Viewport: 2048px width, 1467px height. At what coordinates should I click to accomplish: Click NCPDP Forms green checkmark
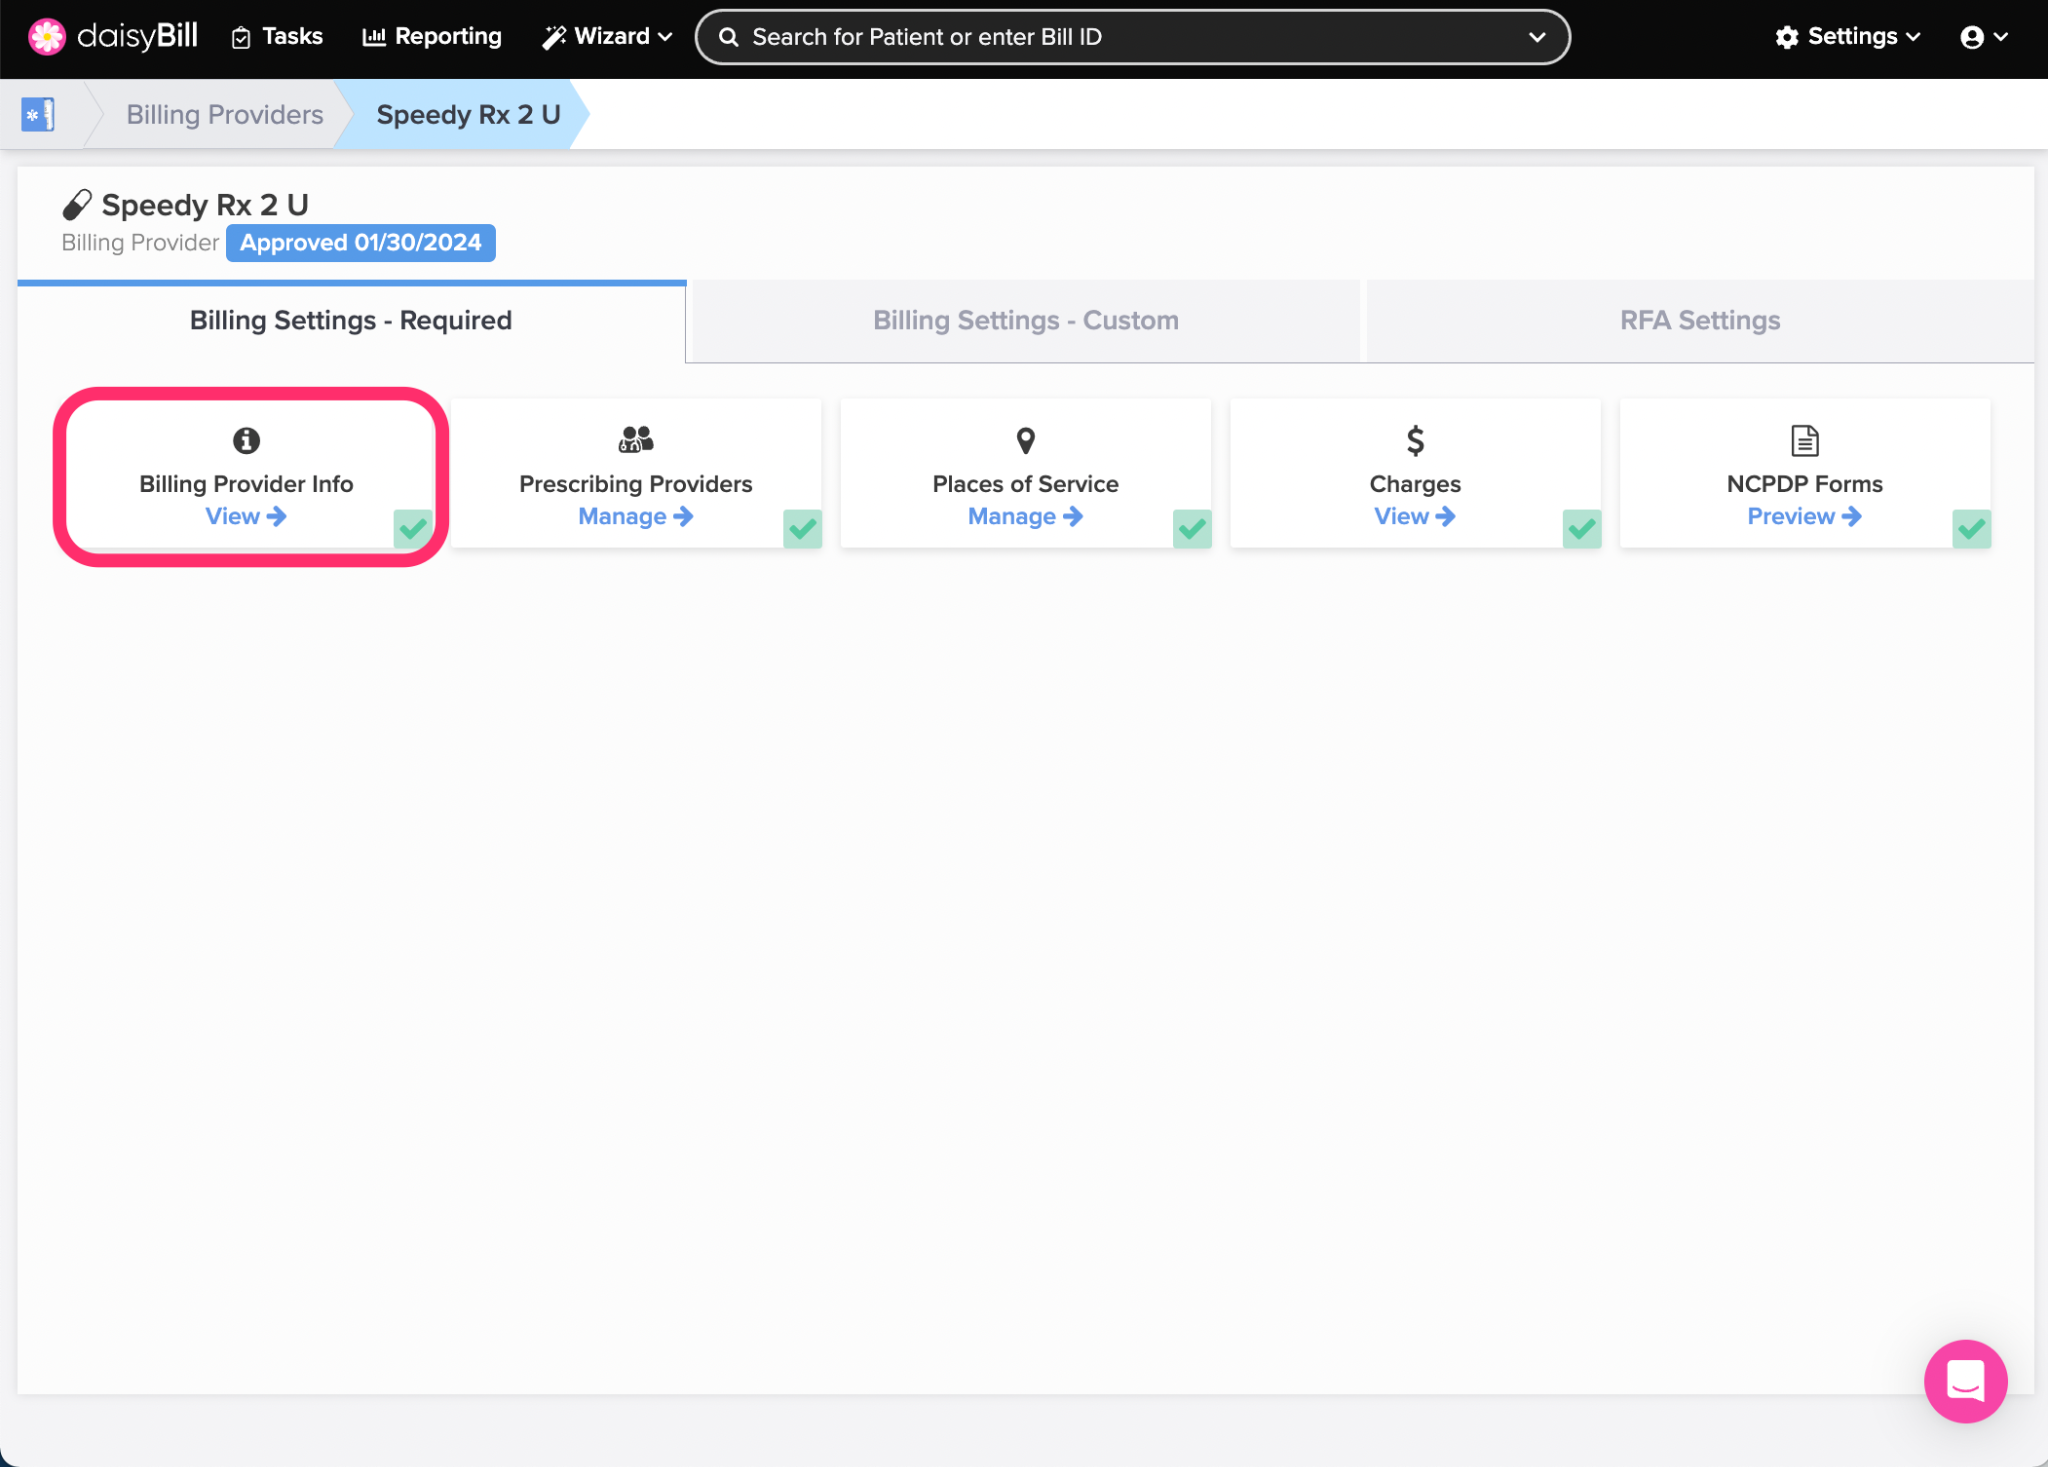click(x=1971, y=528)
